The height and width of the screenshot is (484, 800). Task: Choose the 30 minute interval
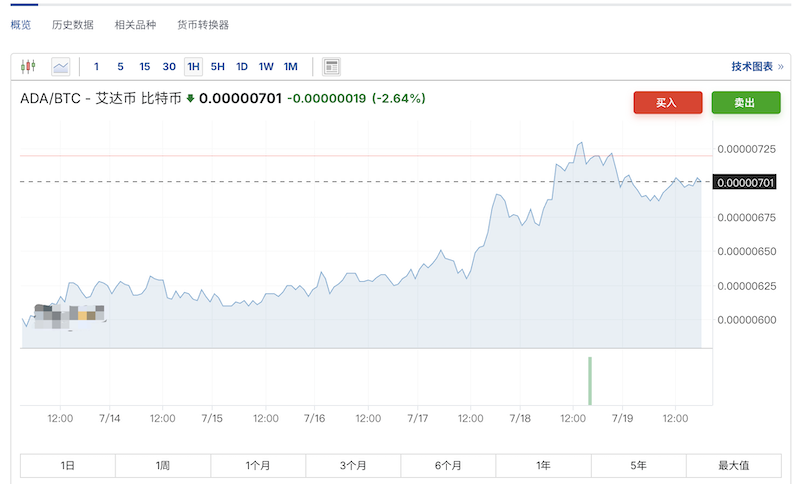click(169, 67)
